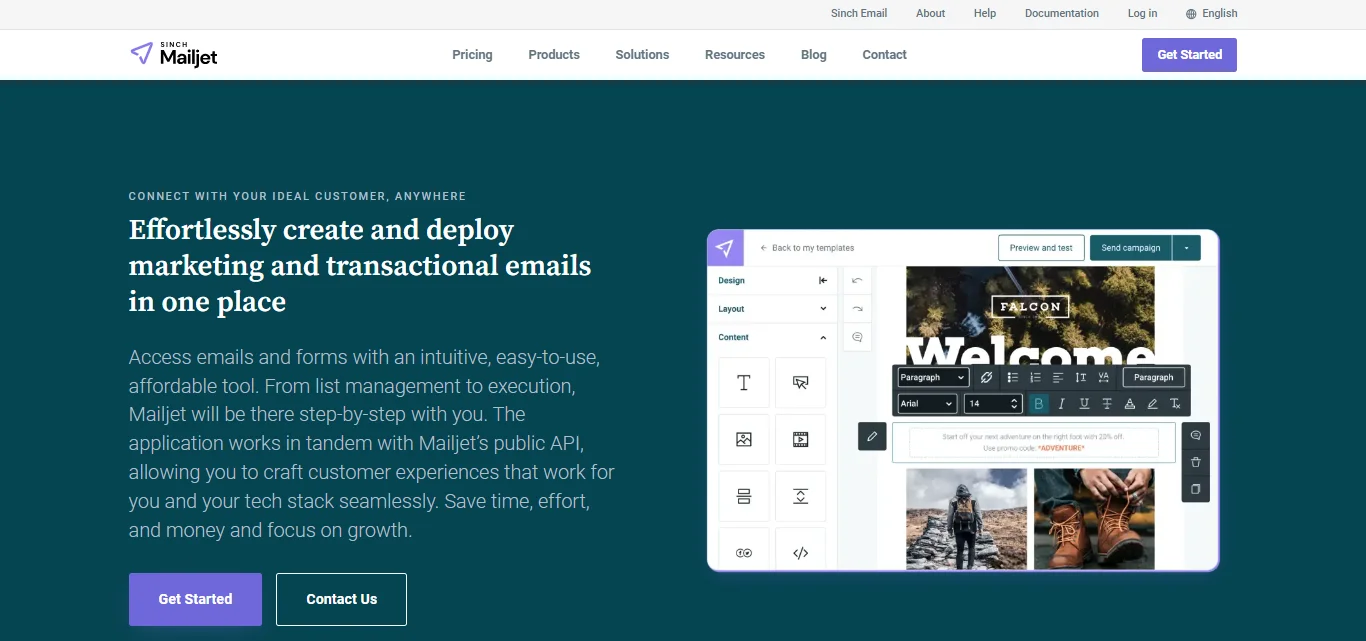Click the undo arrow in editor
Image resolution: width=1366 pixels, height=641 pixels.
click(857, 281)
